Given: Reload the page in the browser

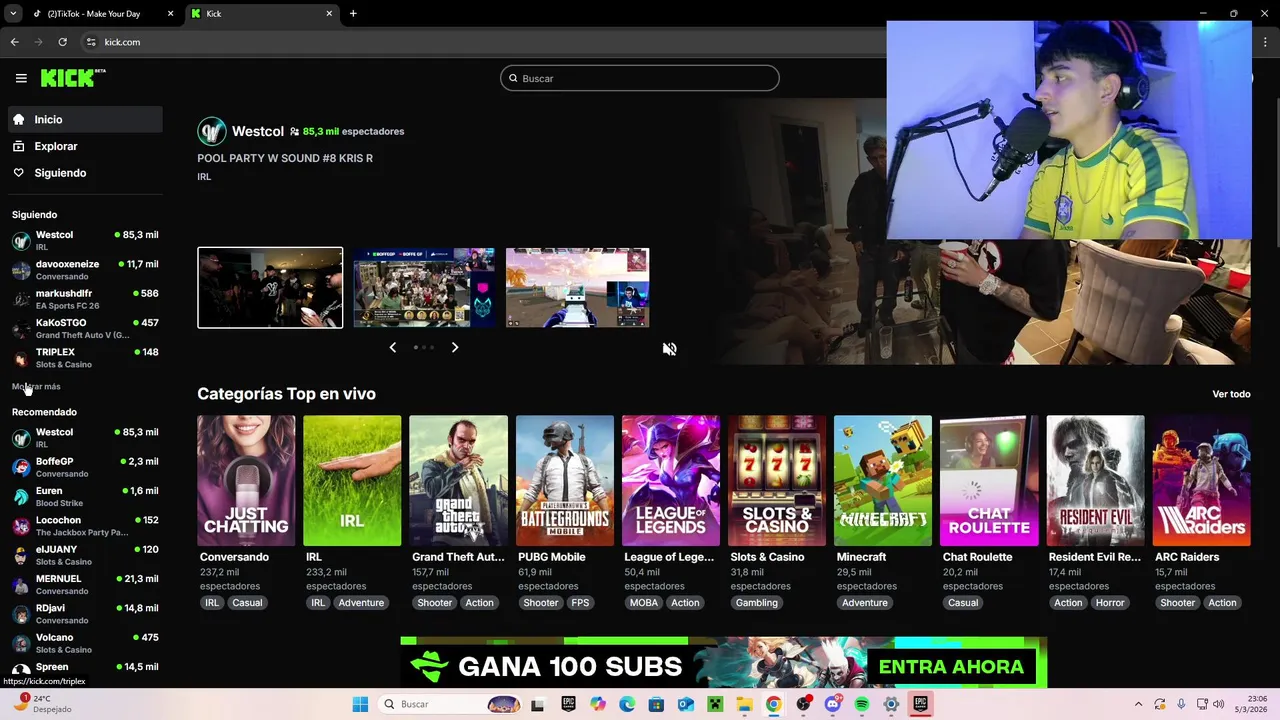Looking at the screenshot, I should (62, 42).
